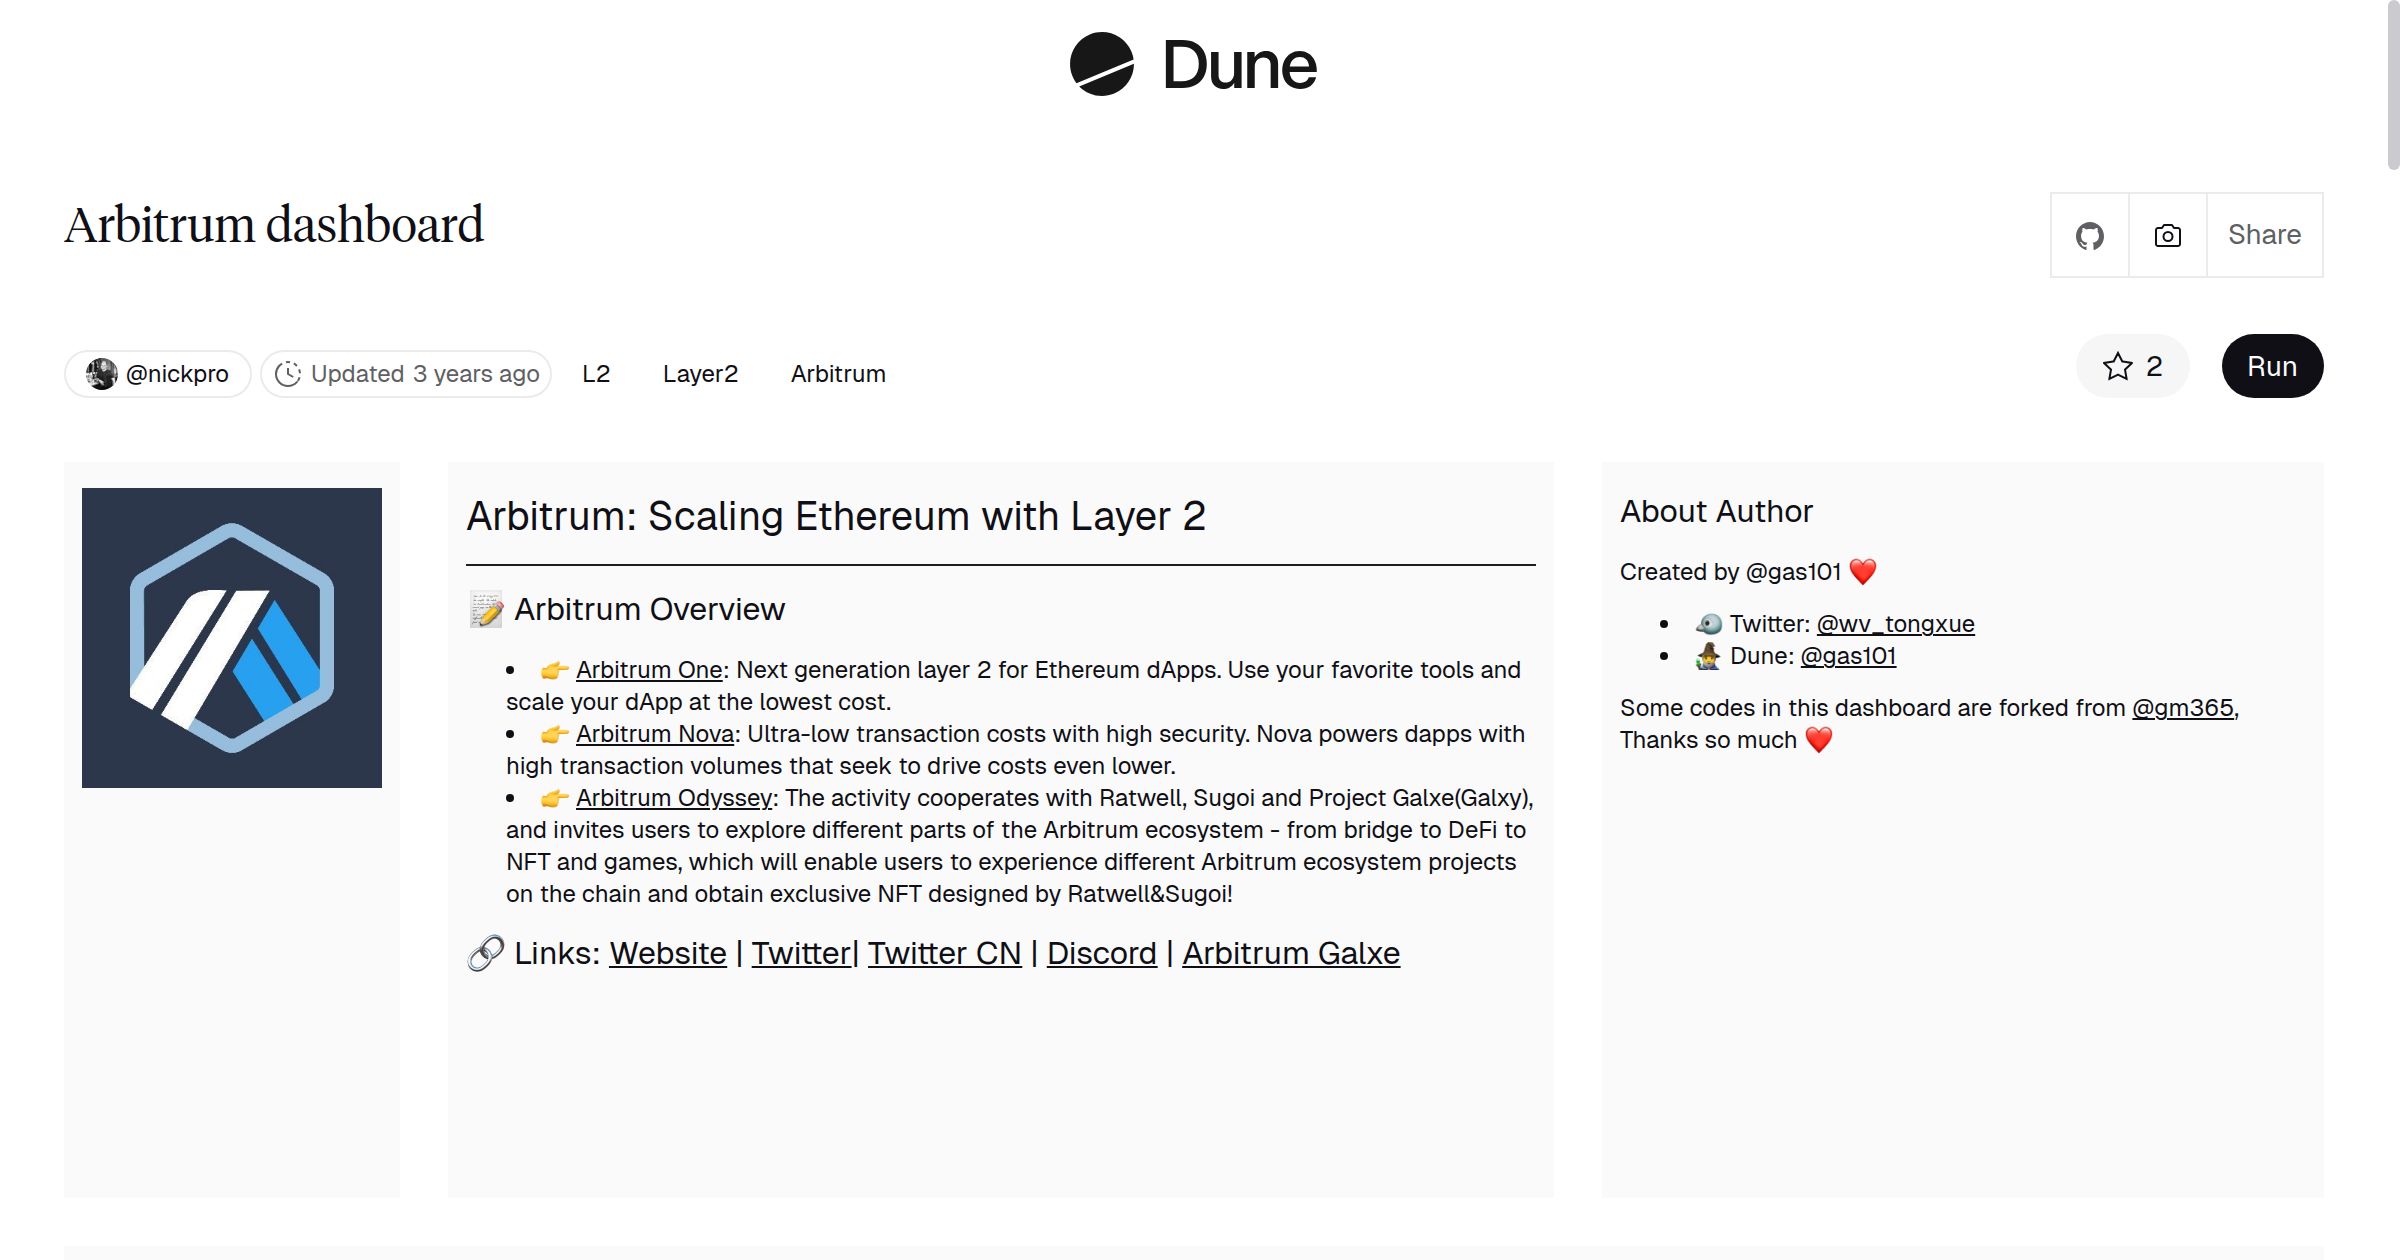Select the Layer2 tag
Image resolution: width=2400 pixels, height=1260 pixels.
point(700,373)
